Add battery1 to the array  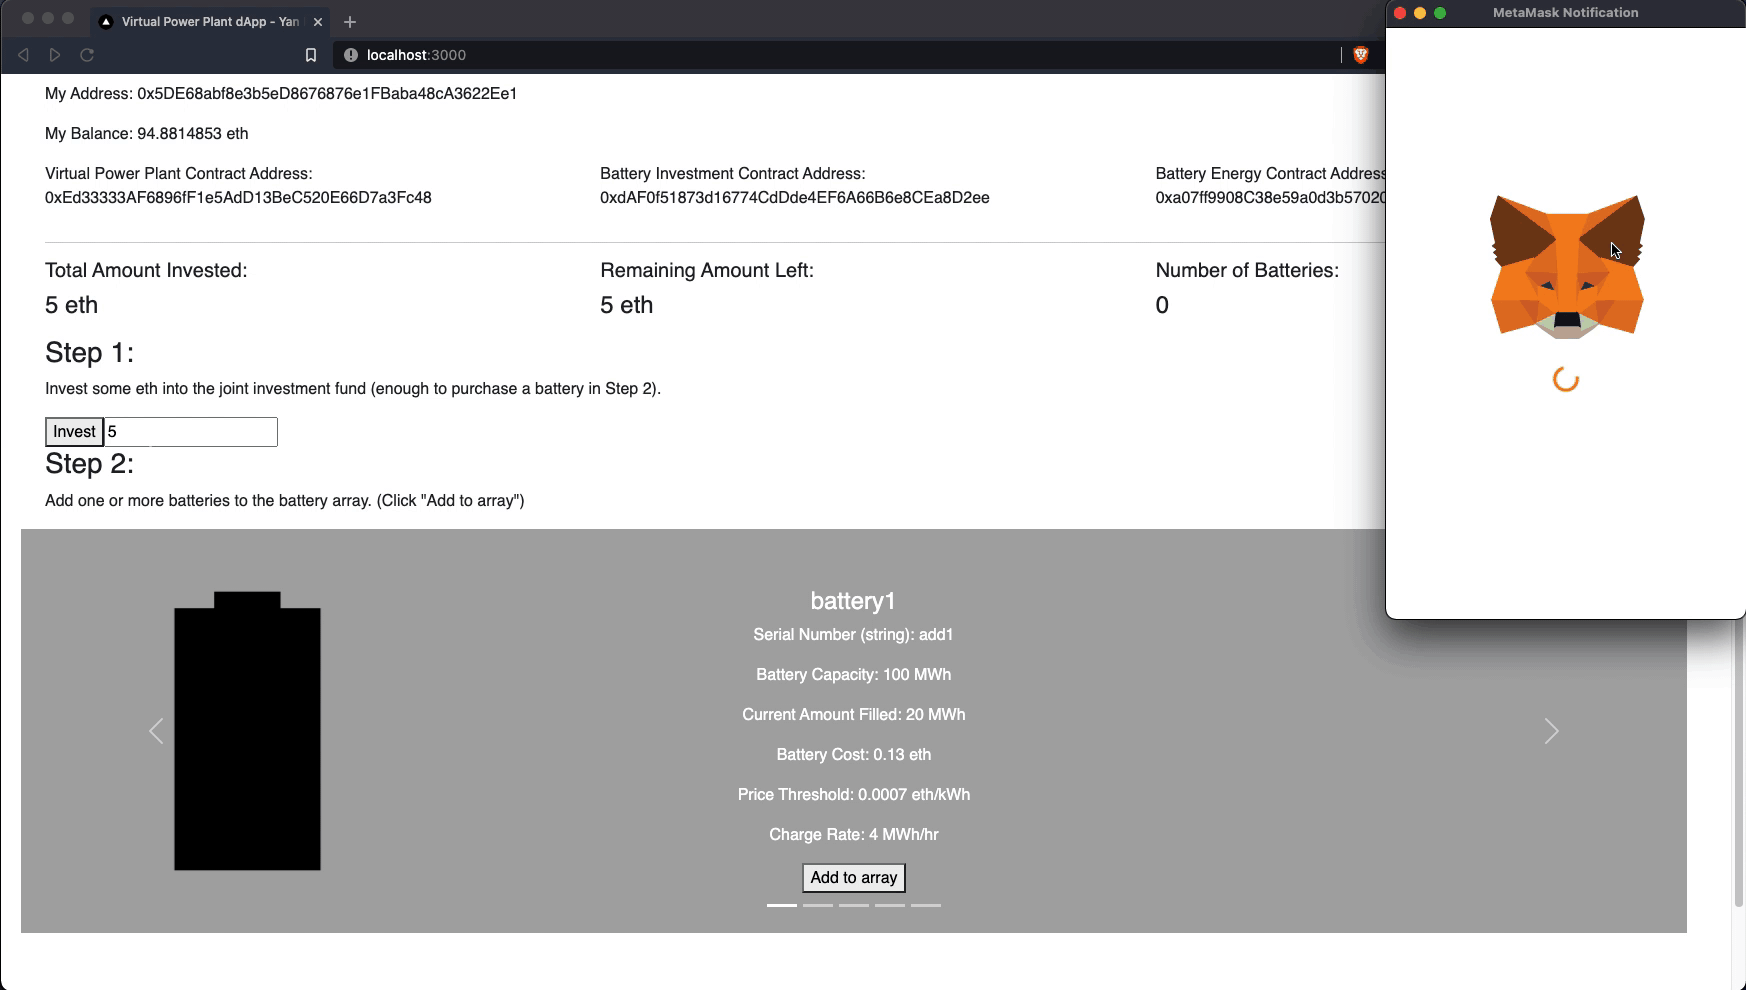pos(854,878)
